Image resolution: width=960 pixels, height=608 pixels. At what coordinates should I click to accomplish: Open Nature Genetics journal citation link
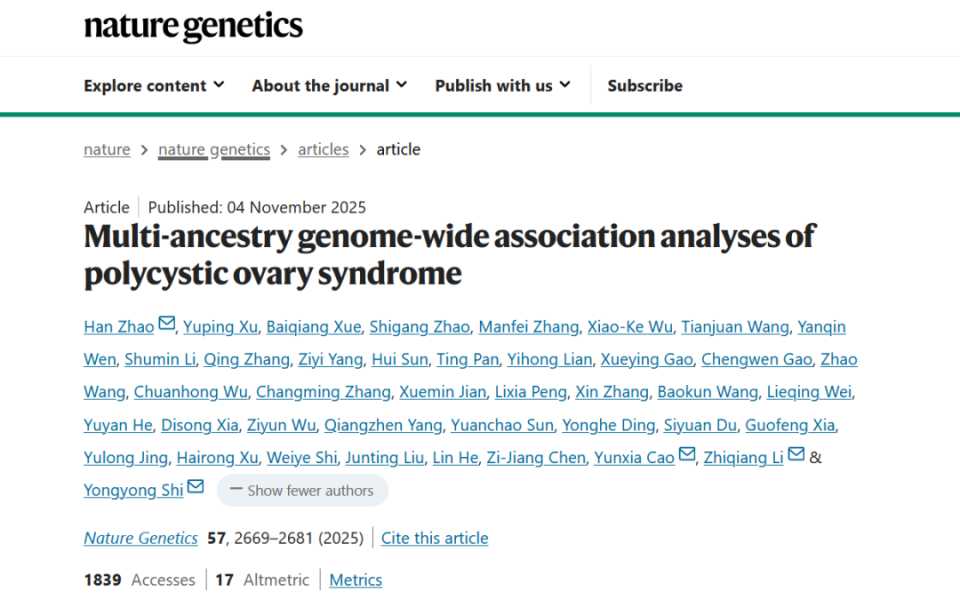tap(141, 538)
